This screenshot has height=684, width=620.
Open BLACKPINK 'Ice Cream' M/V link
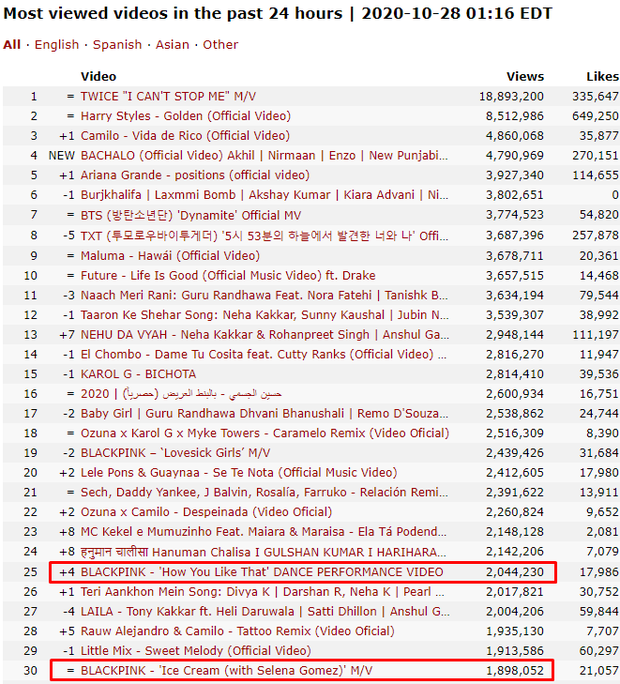click(x=226, y=670)
